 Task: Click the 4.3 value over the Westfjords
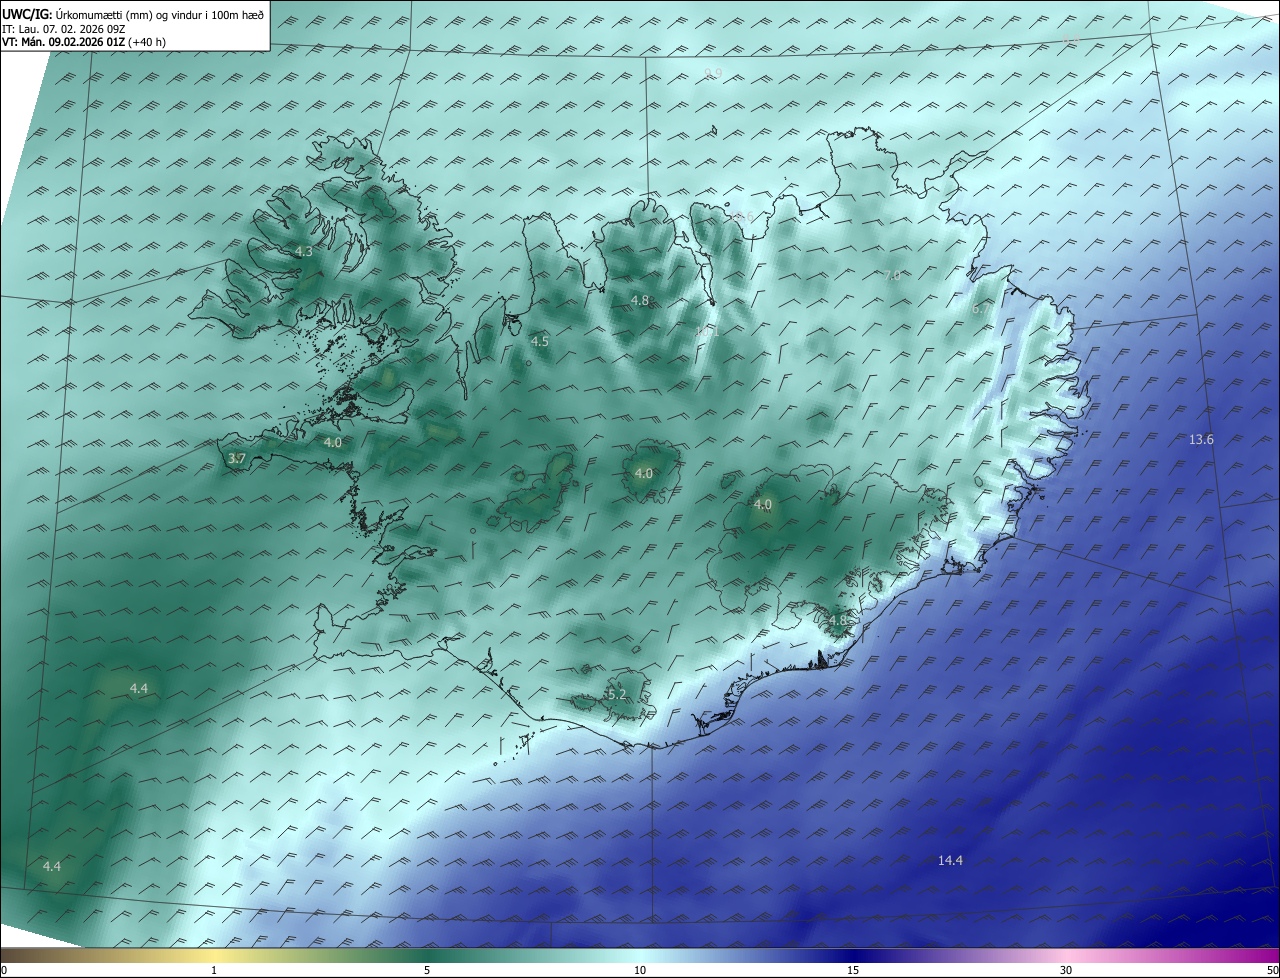pos(304,252)
